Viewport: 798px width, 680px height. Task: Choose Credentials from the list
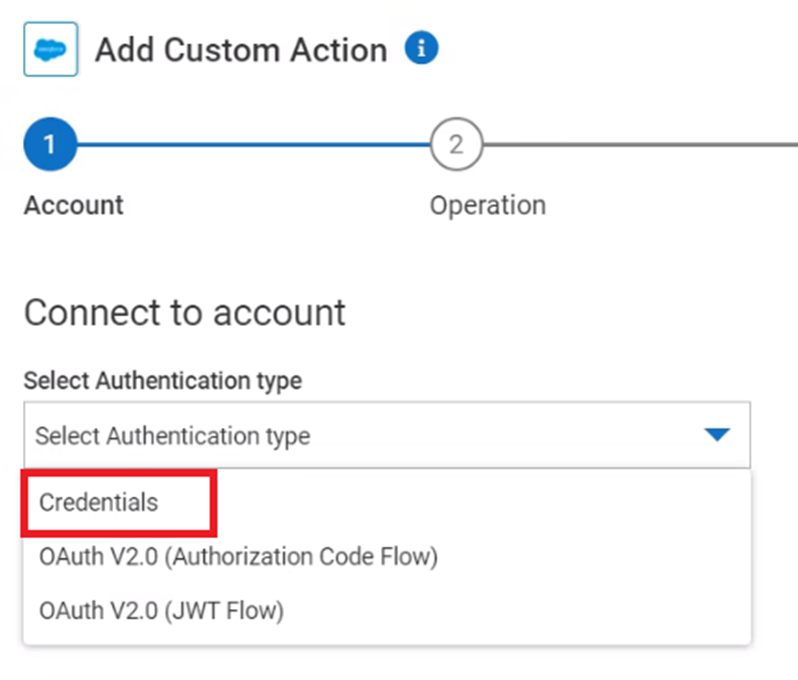(x=98, y=502)
